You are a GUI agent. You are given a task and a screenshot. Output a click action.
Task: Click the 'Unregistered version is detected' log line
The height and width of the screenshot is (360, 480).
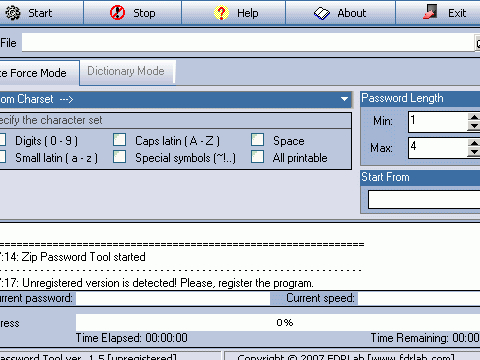coord(157,283)
